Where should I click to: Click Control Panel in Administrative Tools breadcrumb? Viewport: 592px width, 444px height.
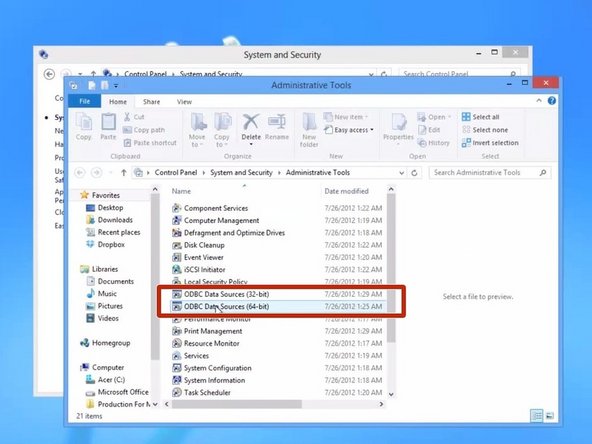pyautogui.click(x=176, y=173)
